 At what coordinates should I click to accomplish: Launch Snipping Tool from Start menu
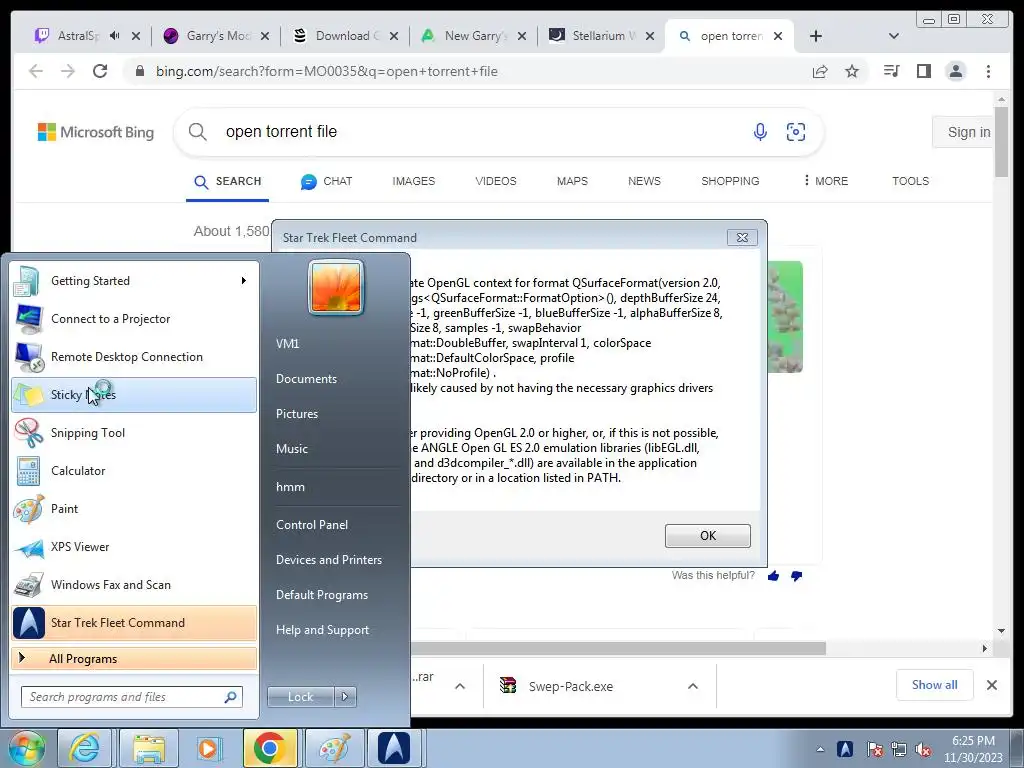[134, 433]
